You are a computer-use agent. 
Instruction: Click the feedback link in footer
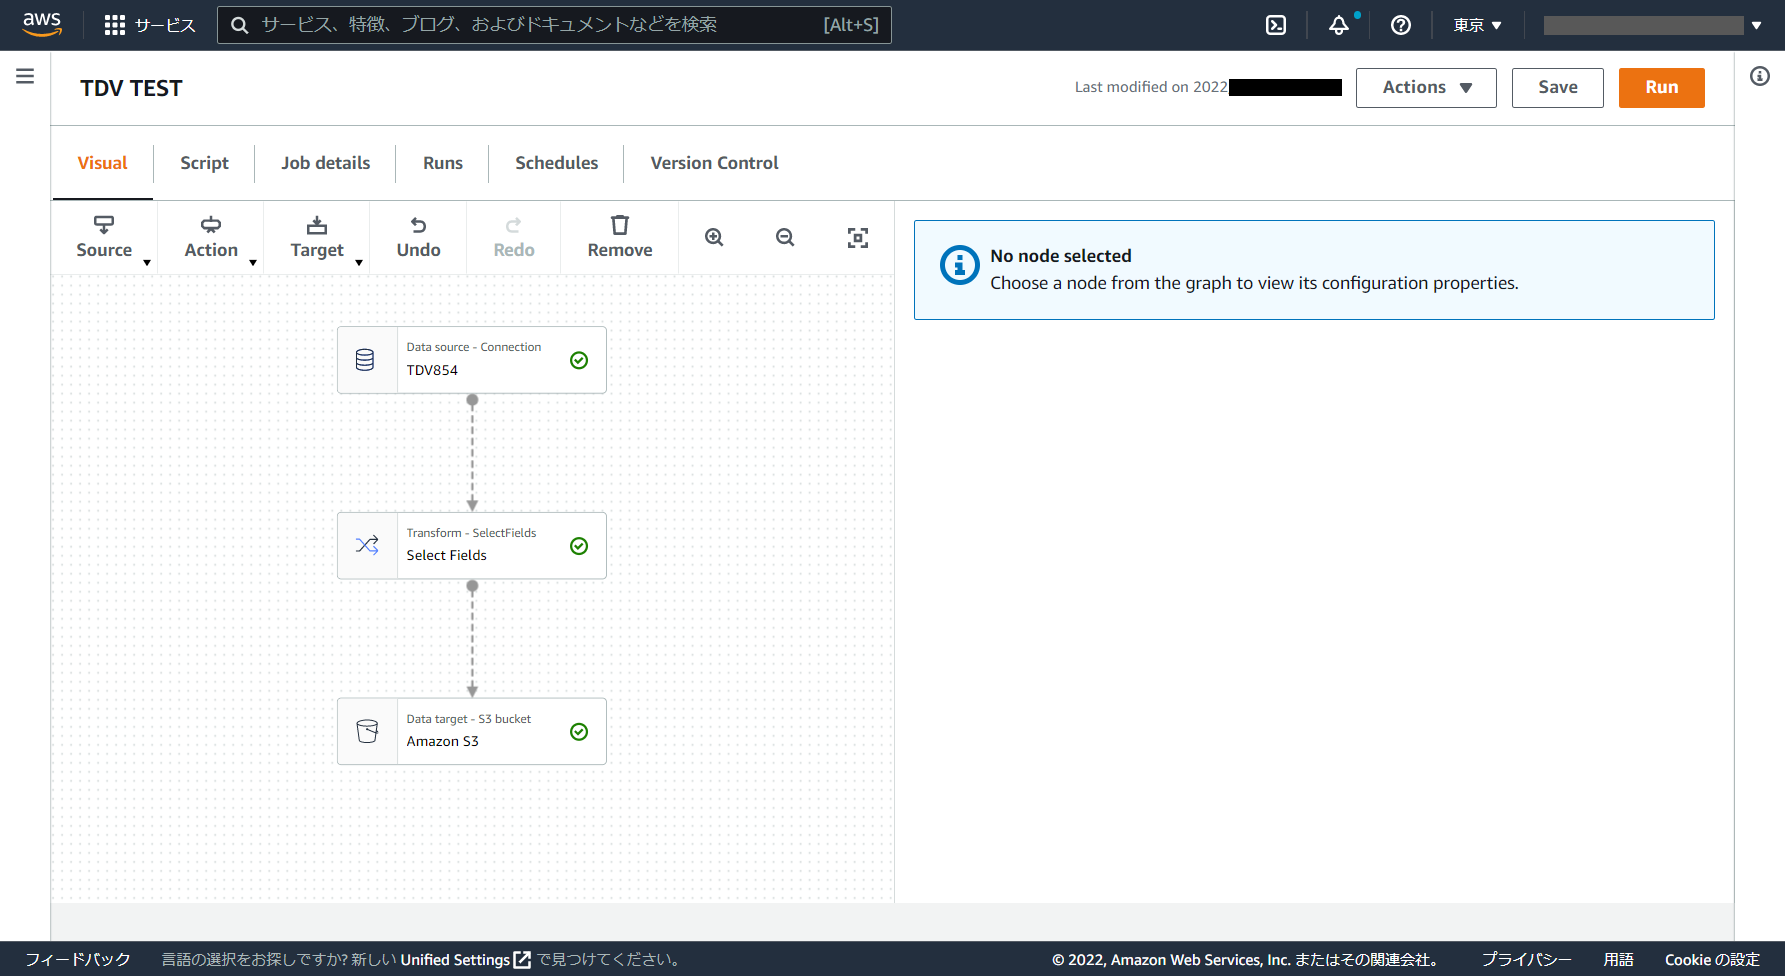78,959
